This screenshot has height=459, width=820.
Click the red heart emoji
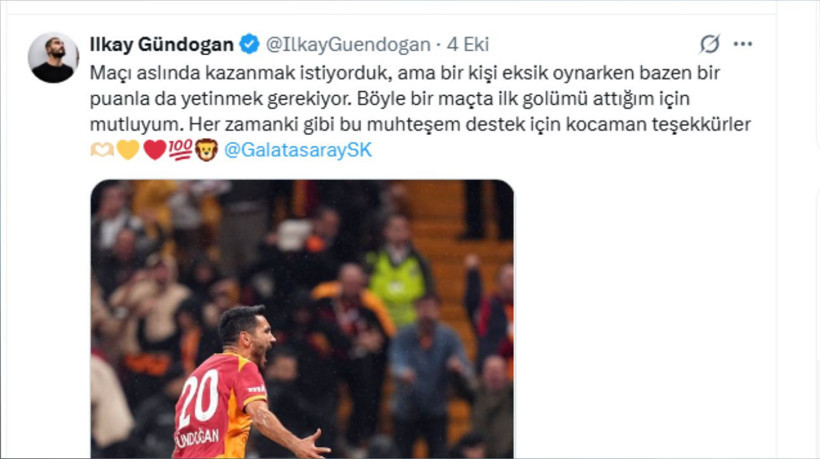(x=155, y=150)
